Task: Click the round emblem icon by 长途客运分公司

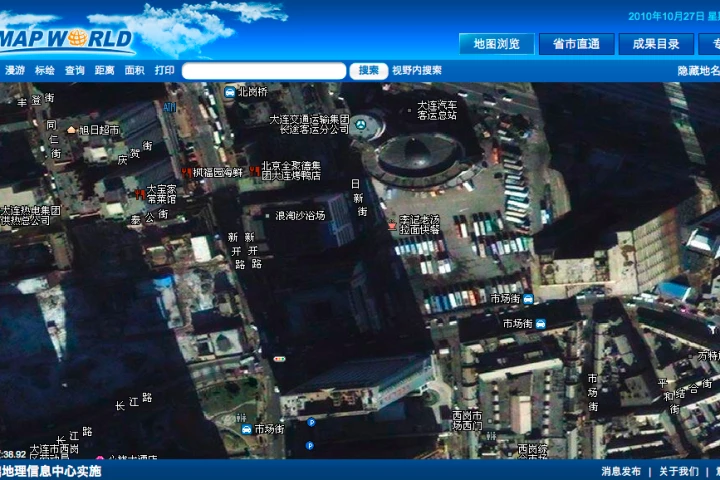Action: 361,124
